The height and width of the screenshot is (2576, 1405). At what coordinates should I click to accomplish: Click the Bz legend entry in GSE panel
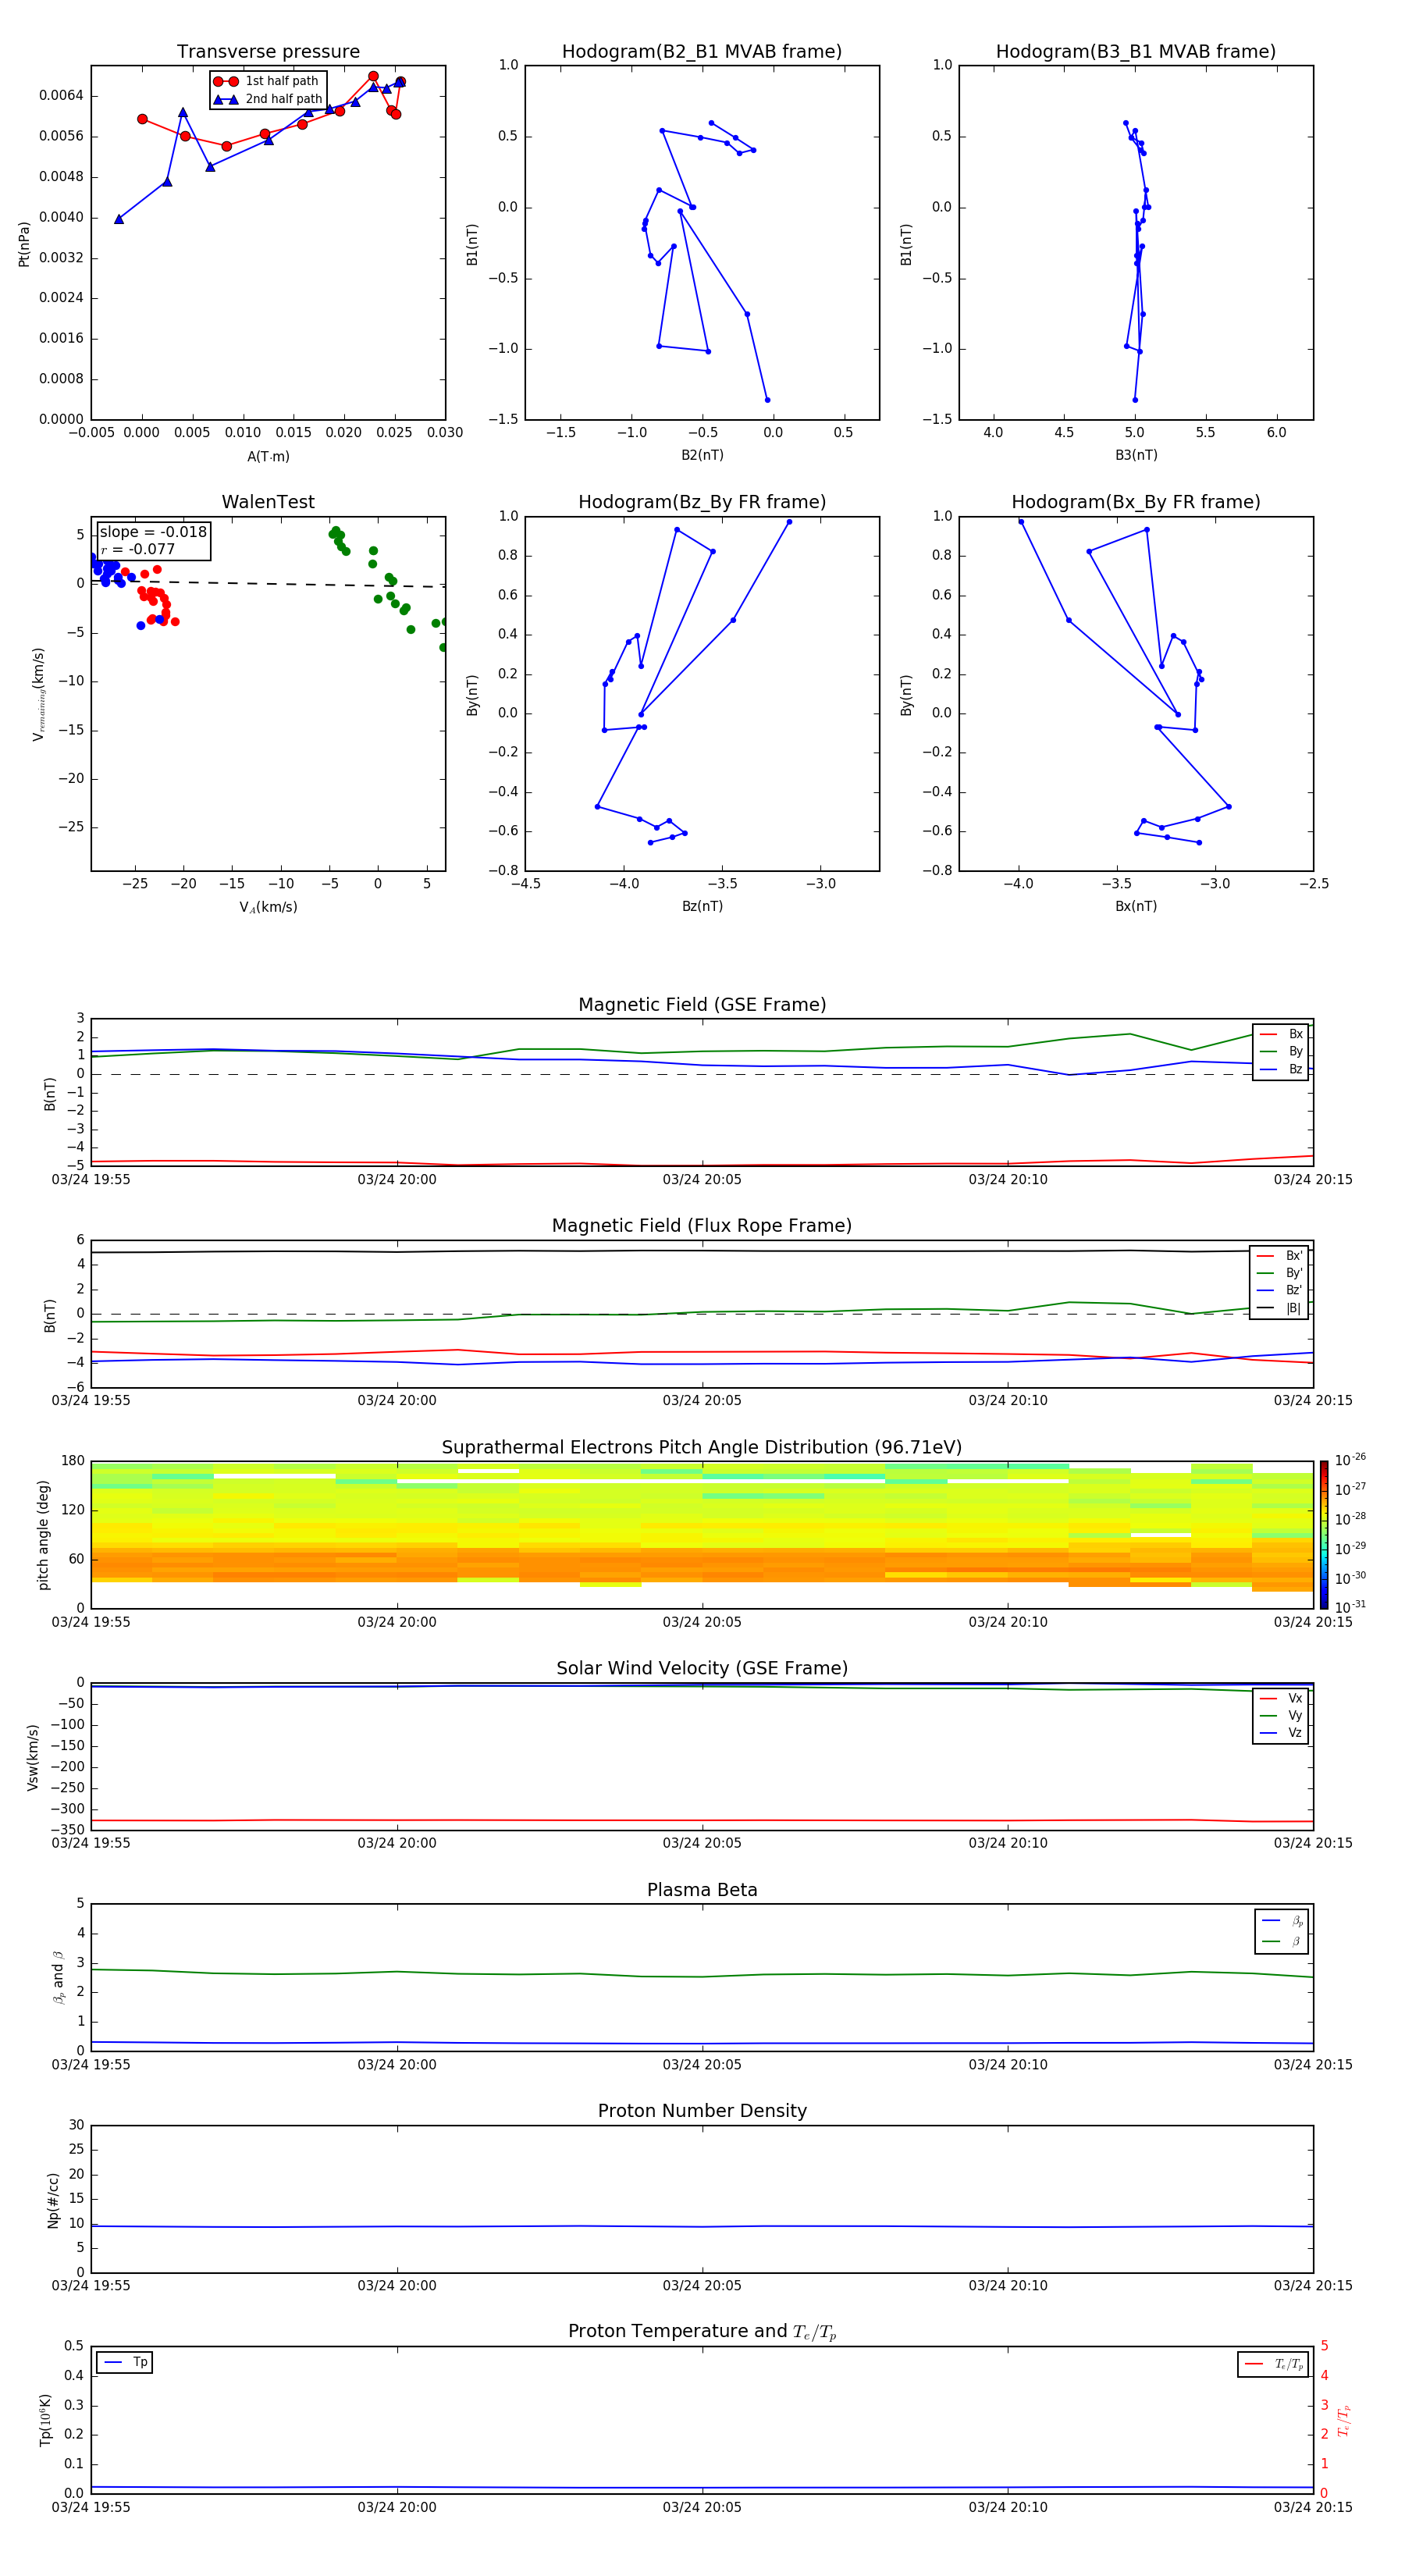coord(1281,1069)
